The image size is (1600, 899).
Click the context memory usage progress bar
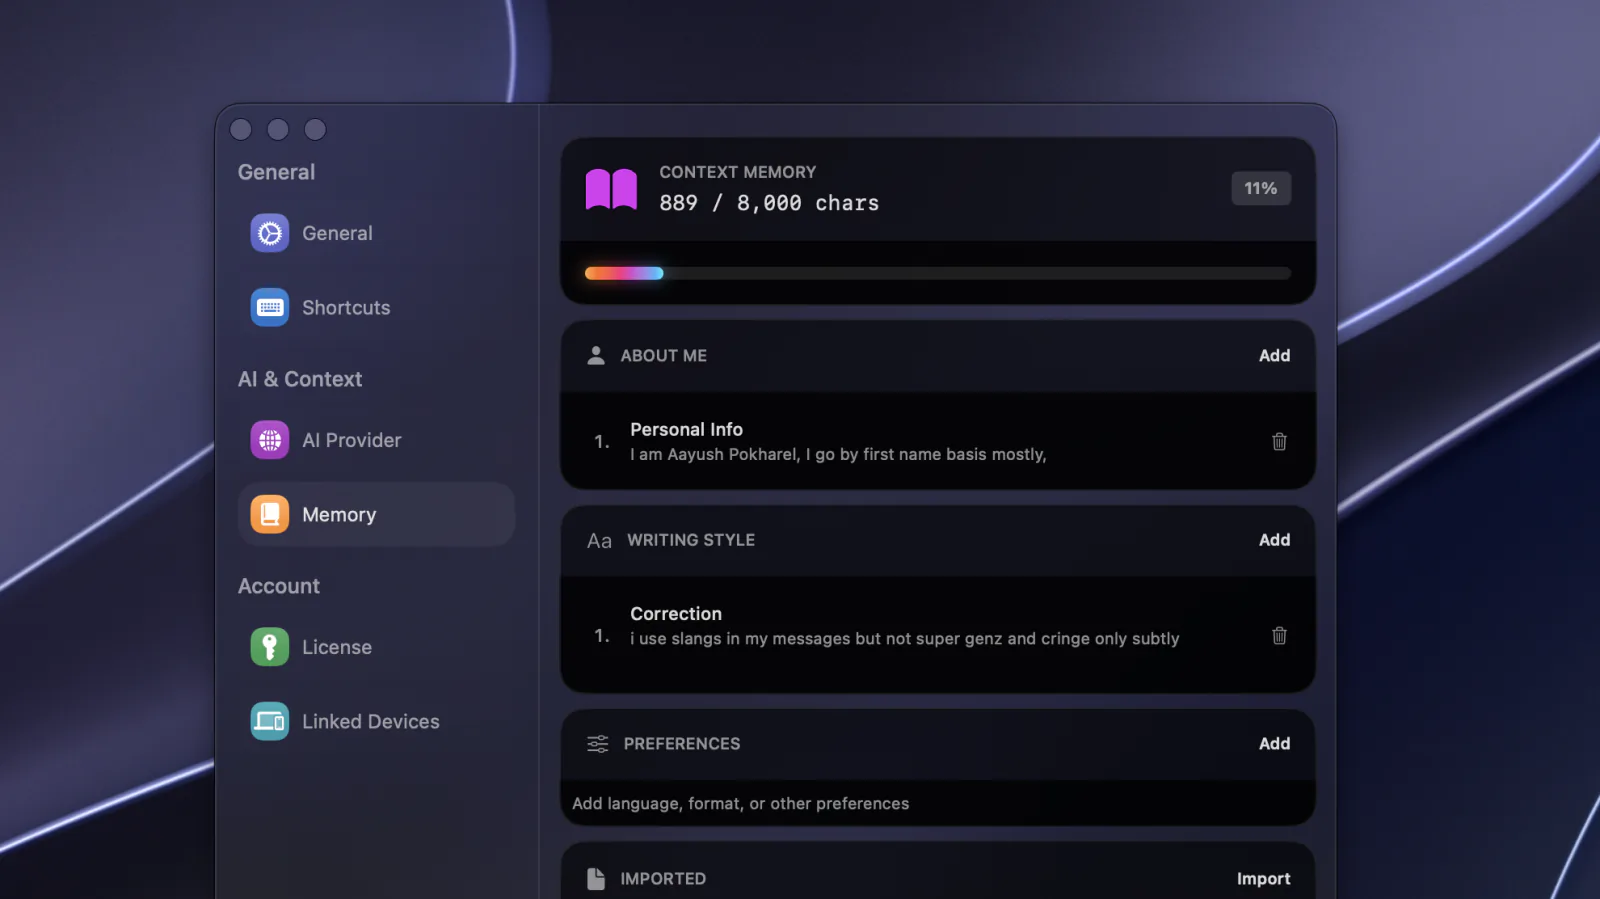point(937,273)
